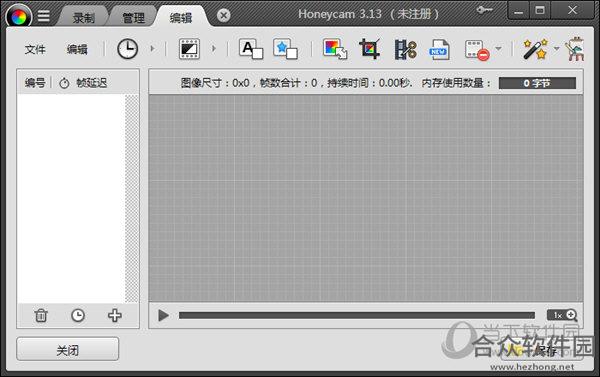Click the 0 字节 memory usage bar

point(537,83)
